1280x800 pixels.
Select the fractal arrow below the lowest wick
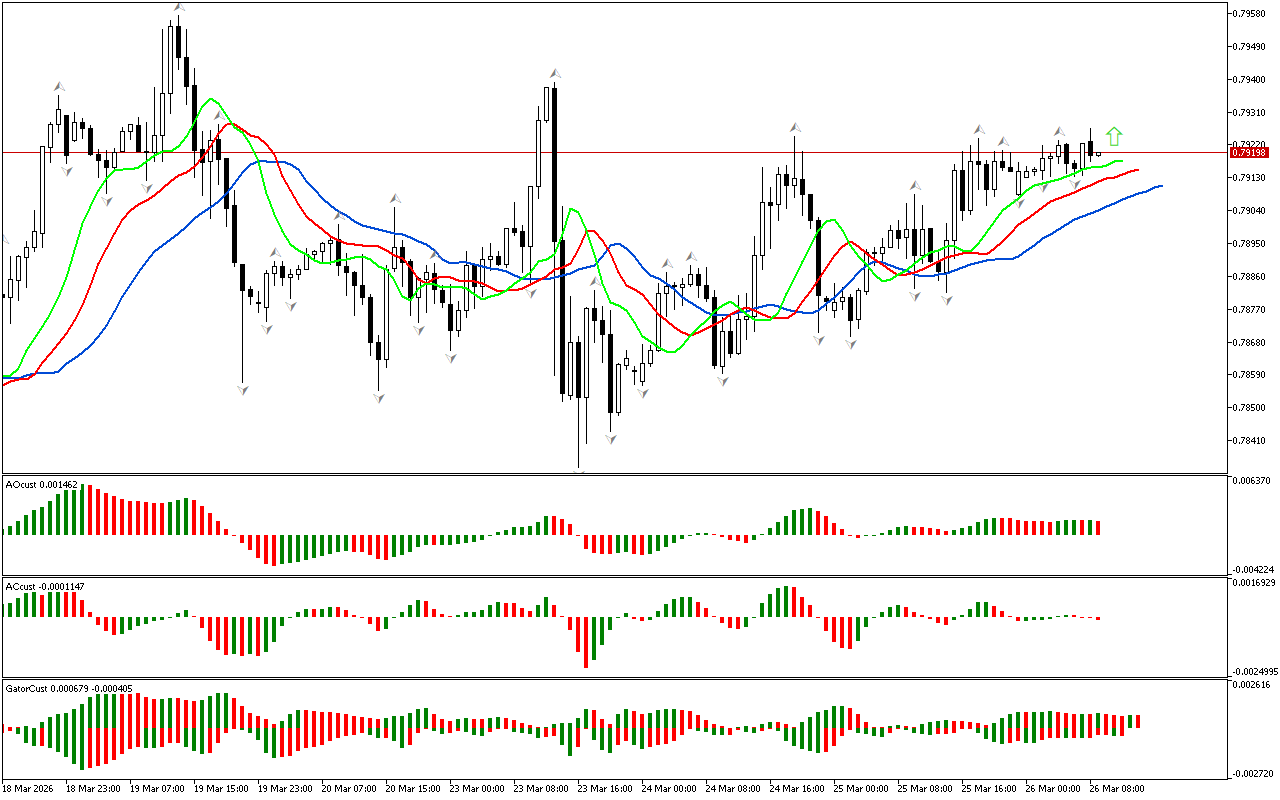click(579, 469)
